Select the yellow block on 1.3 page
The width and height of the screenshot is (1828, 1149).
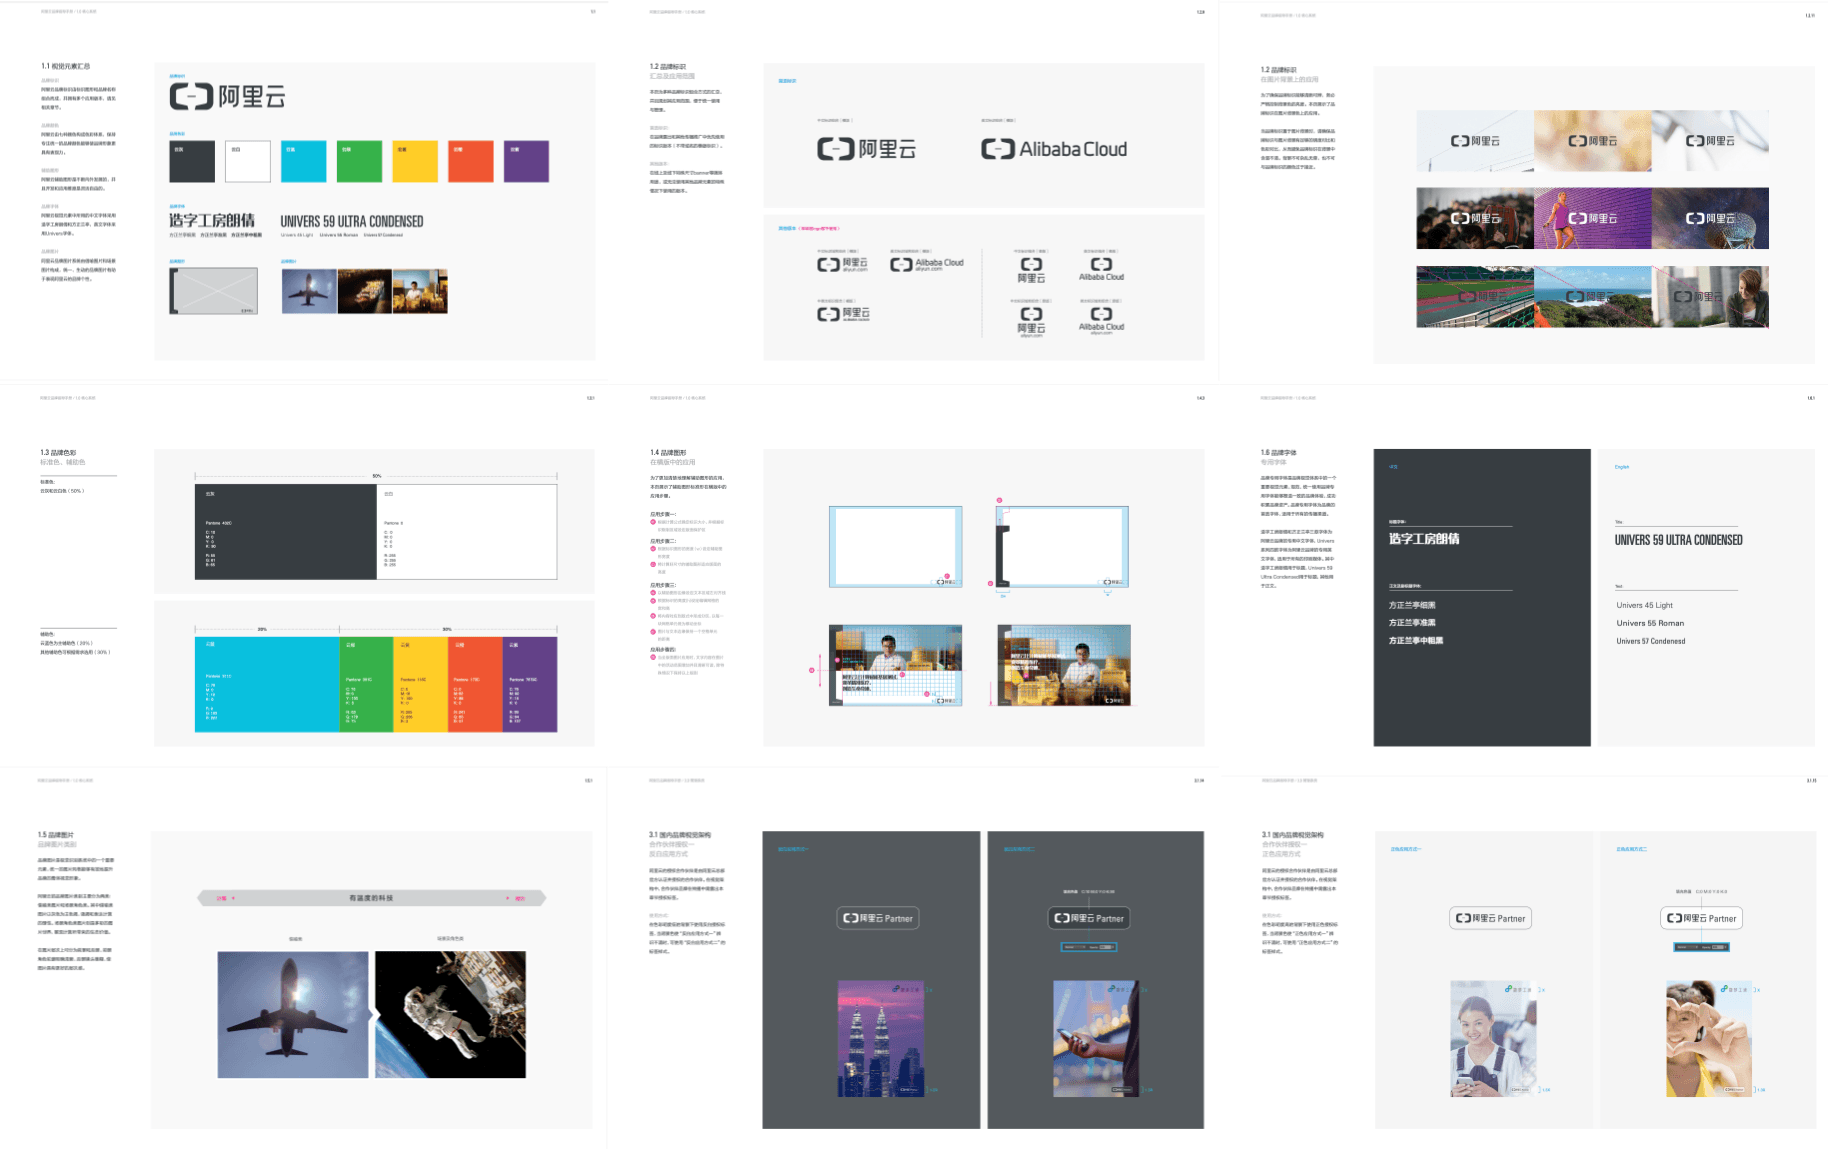click(421, 685)
